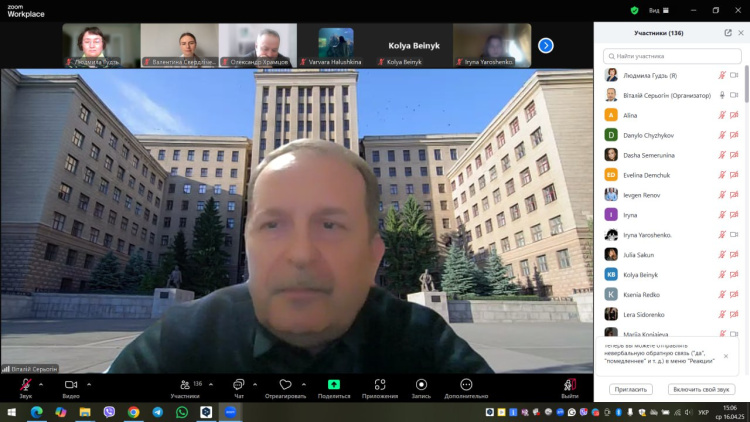Unmute microphone with the Звук button

tap(25, 385)
